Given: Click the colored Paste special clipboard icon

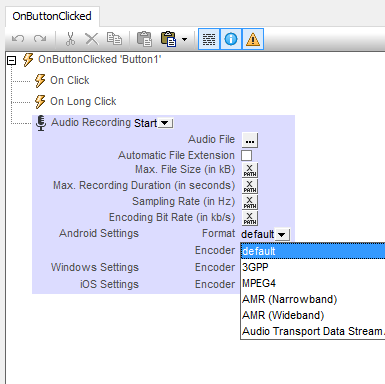Looking at the screenshot, I should (169, 39).
